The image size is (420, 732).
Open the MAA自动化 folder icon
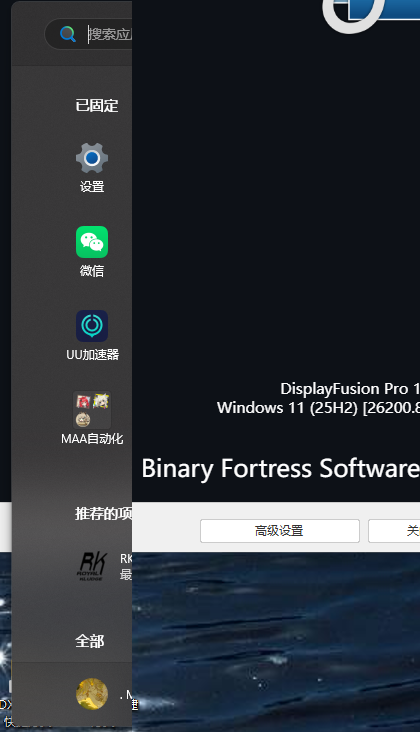coord(92,410)
